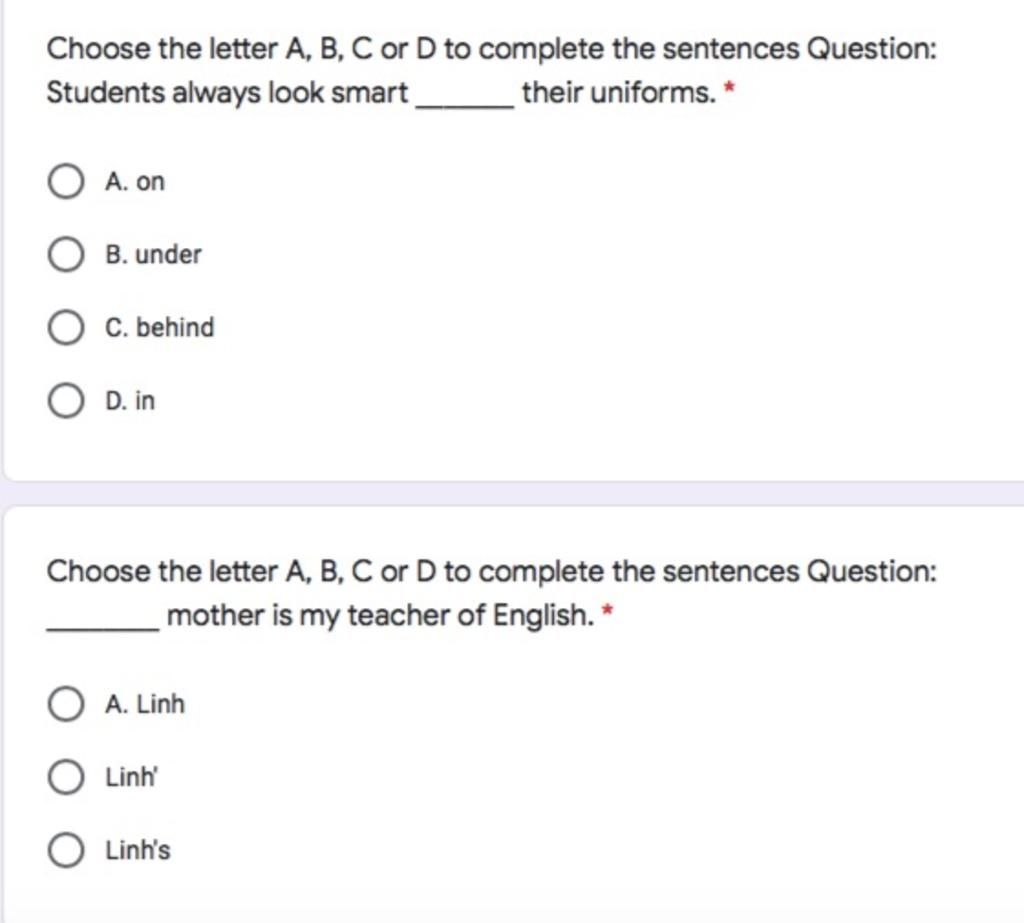Screen dimensions: 1024x923
Task: Click the red asterisk after 'teacher of English.'
Action: point(607,610)
